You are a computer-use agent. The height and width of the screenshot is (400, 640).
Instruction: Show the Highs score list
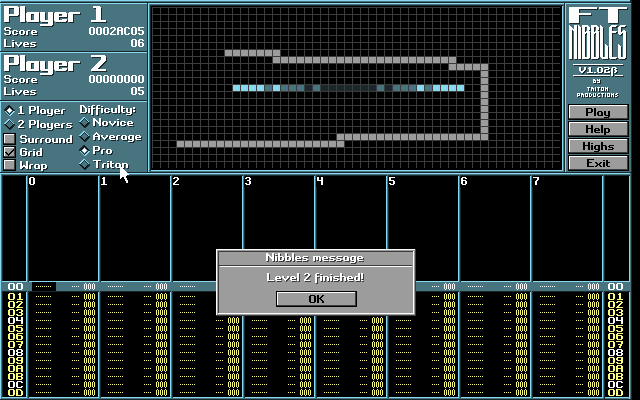[x=598, y=146]
